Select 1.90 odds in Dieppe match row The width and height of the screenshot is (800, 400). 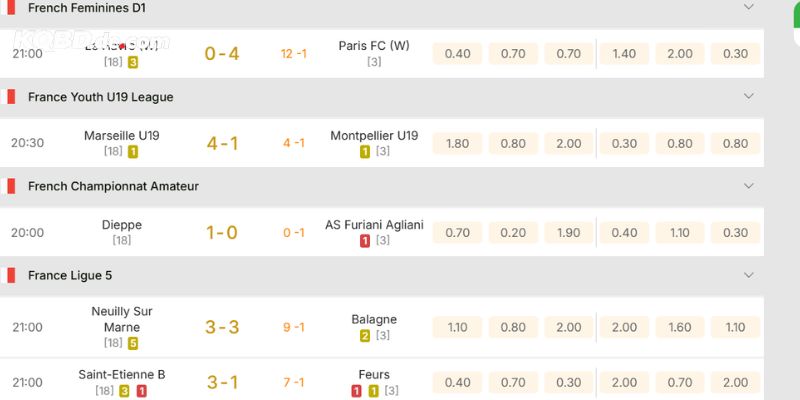pos(568,233)
